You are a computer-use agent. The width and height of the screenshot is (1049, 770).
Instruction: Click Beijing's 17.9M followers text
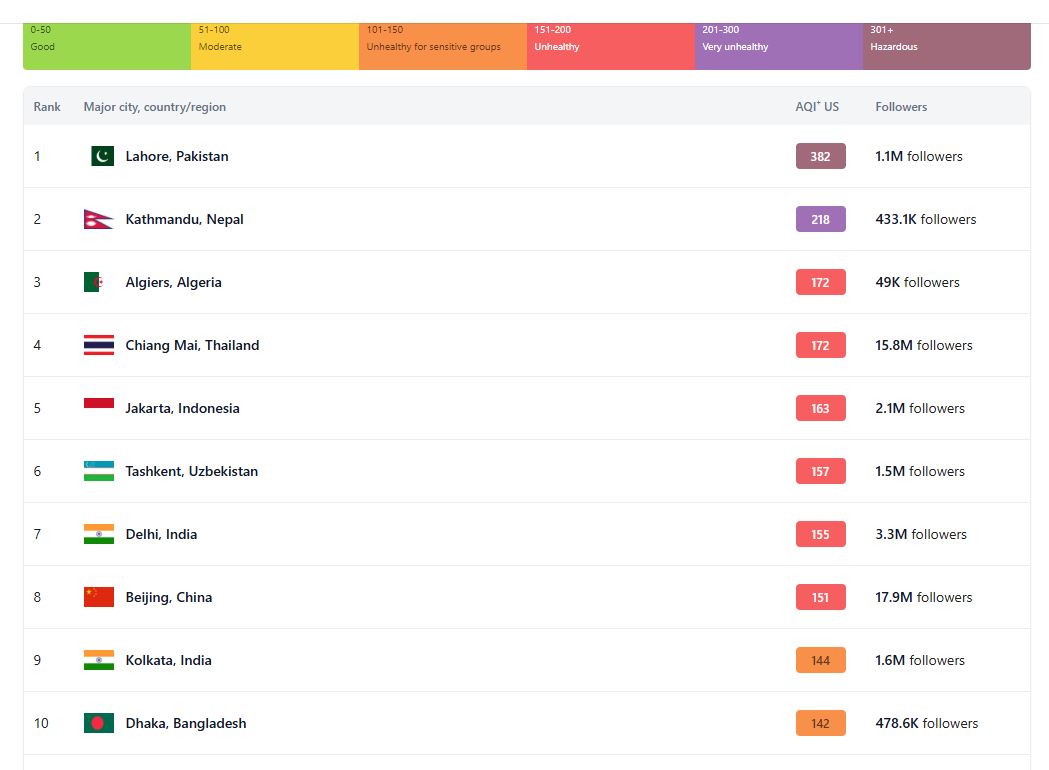[x=923, y=597]
